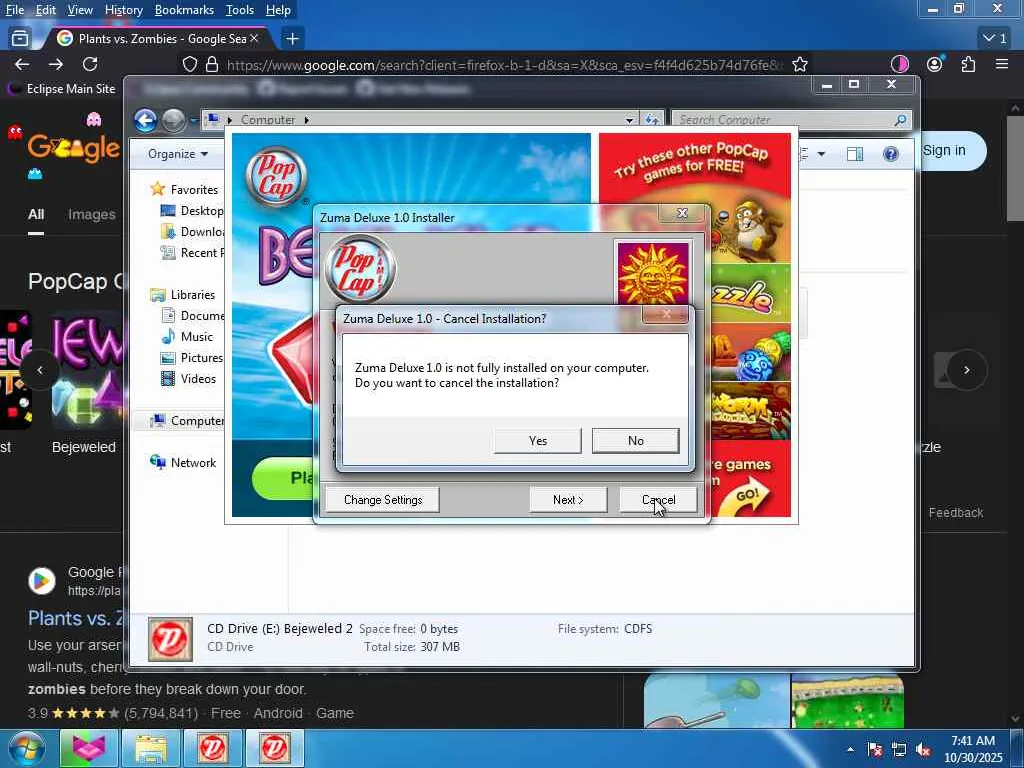Viewport: 1024px width, 768px height.
Task: Click the previous carousel arrow
Action: point(40,370)
